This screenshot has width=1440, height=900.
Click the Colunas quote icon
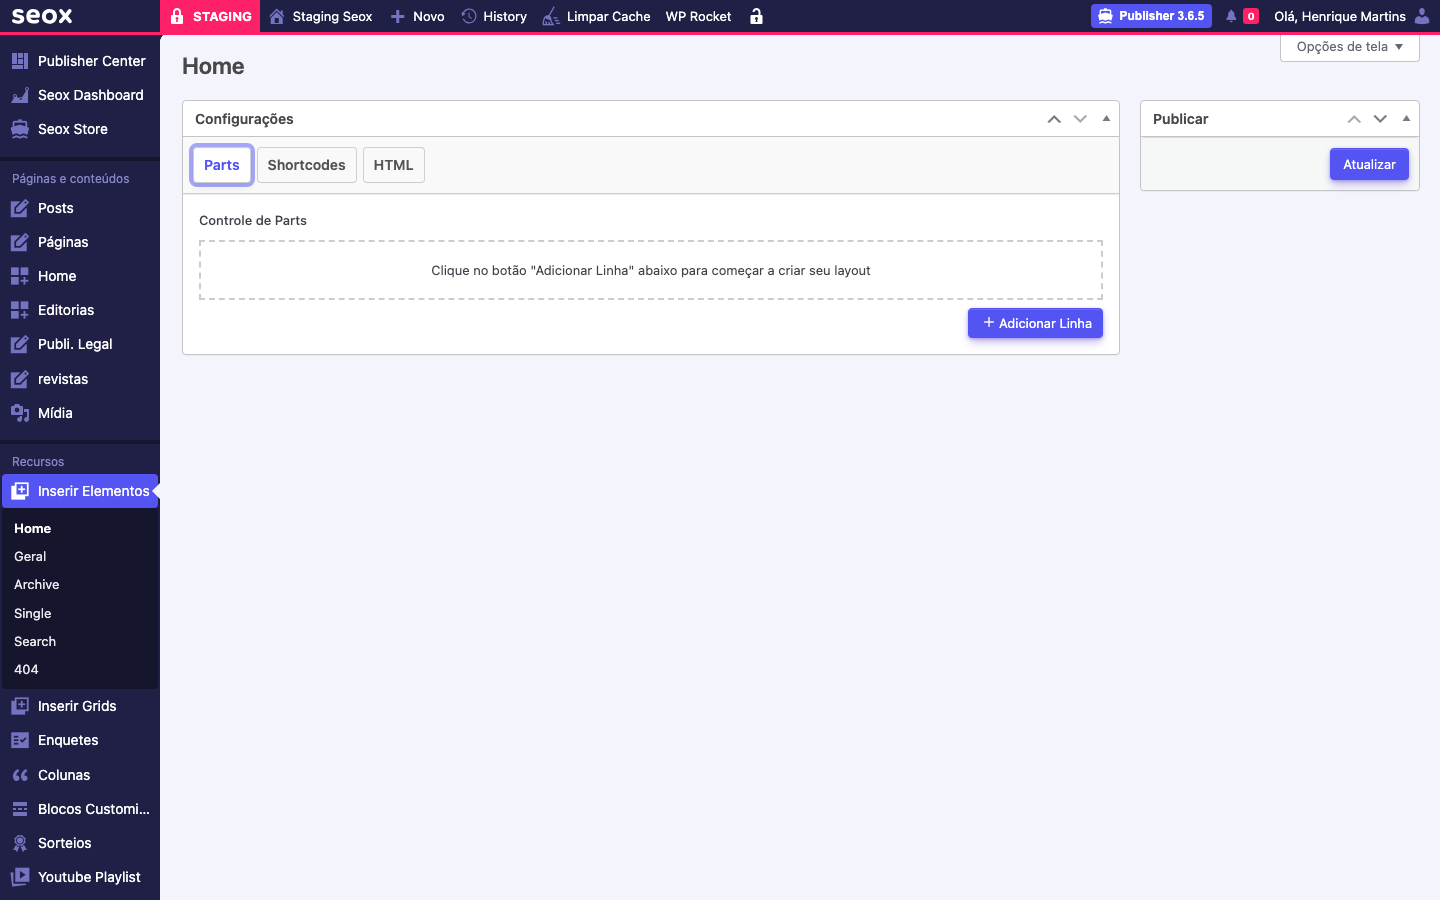click(x=20, y=775)
